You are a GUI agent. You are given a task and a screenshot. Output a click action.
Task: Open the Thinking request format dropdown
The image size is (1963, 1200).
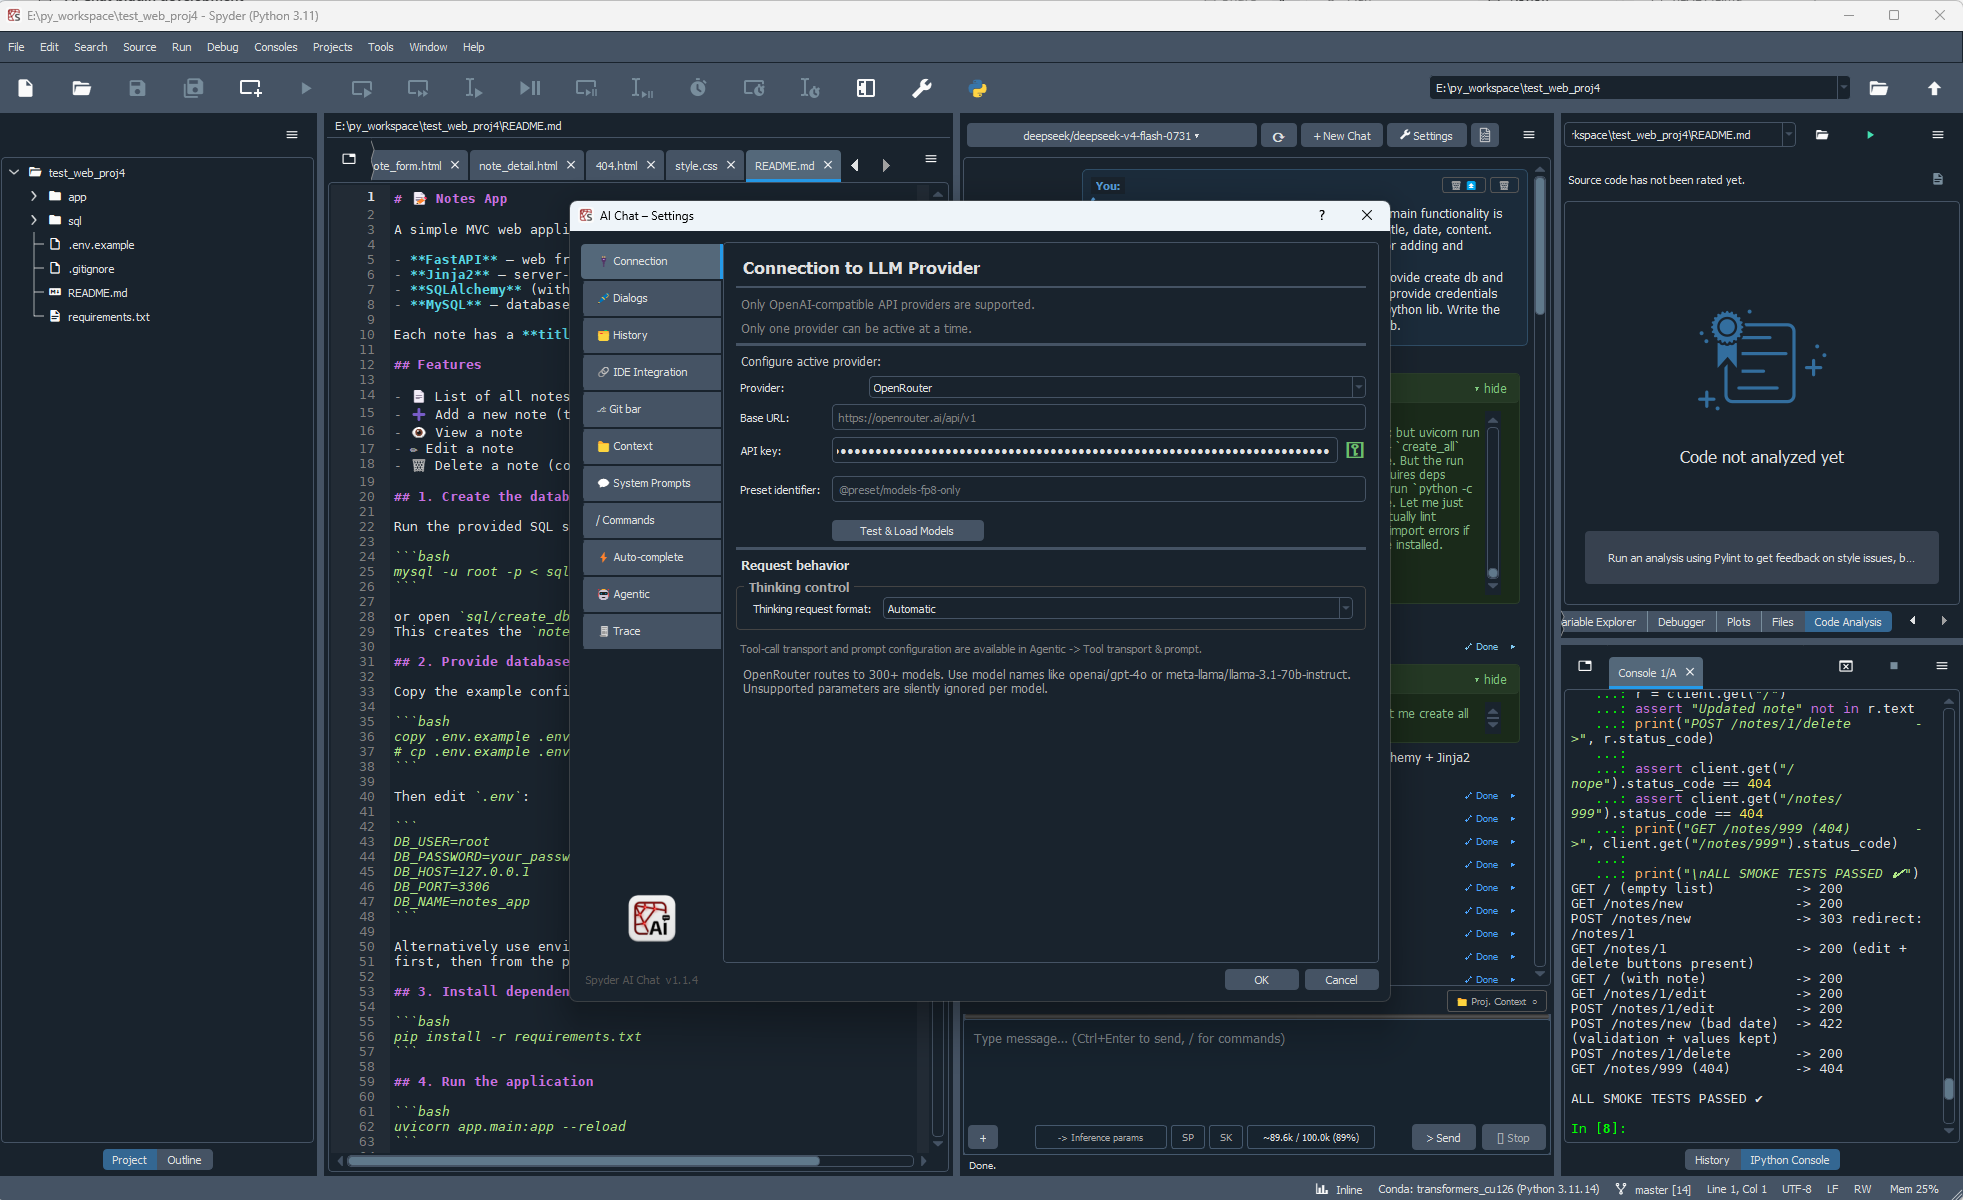pyautogui.click(x=1117, y=609)
